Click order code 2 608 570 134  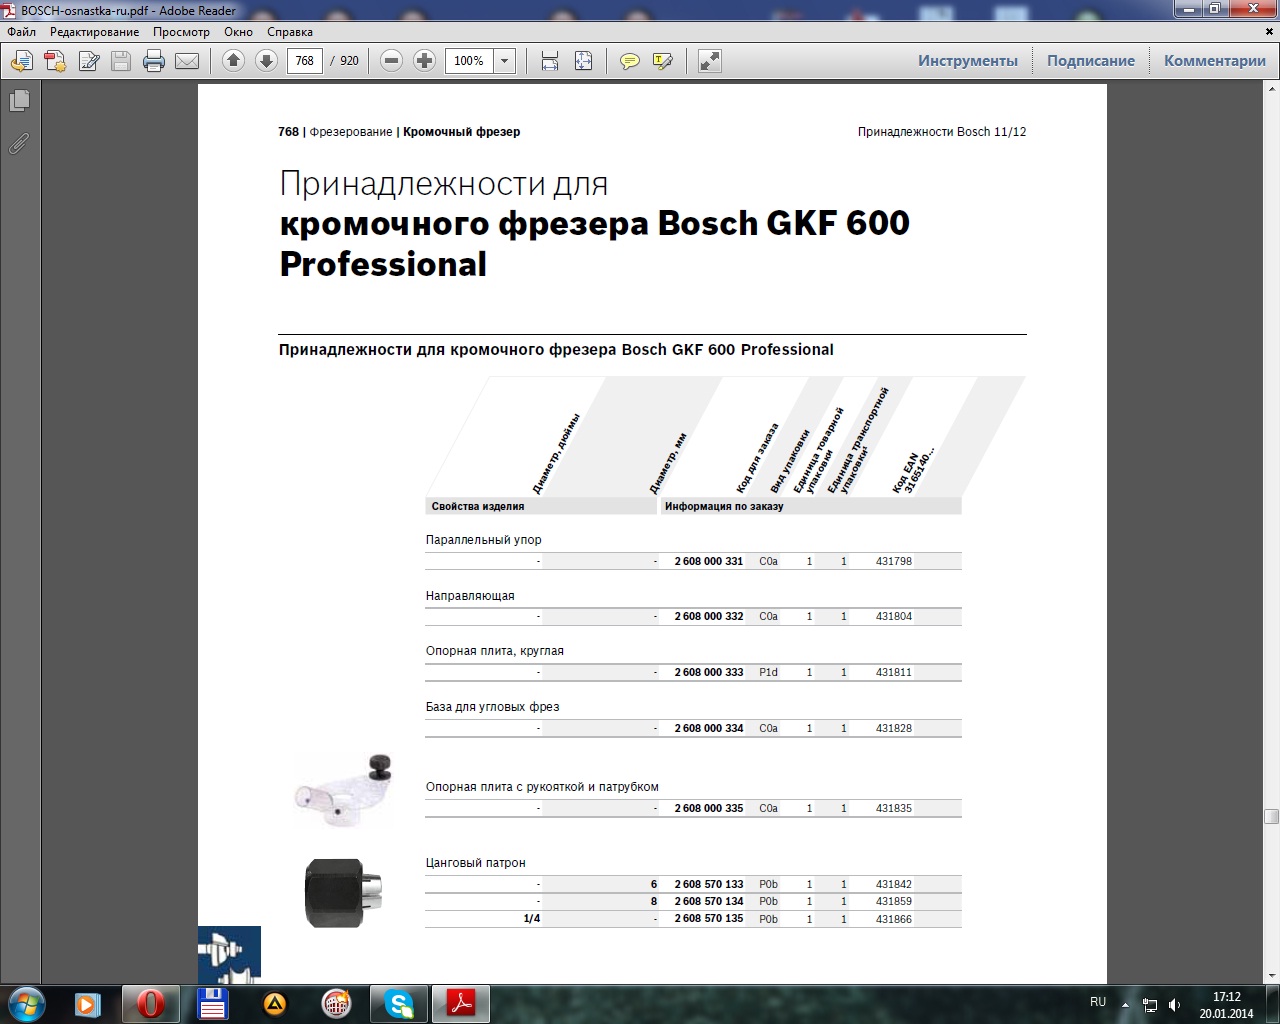[709, 901]
